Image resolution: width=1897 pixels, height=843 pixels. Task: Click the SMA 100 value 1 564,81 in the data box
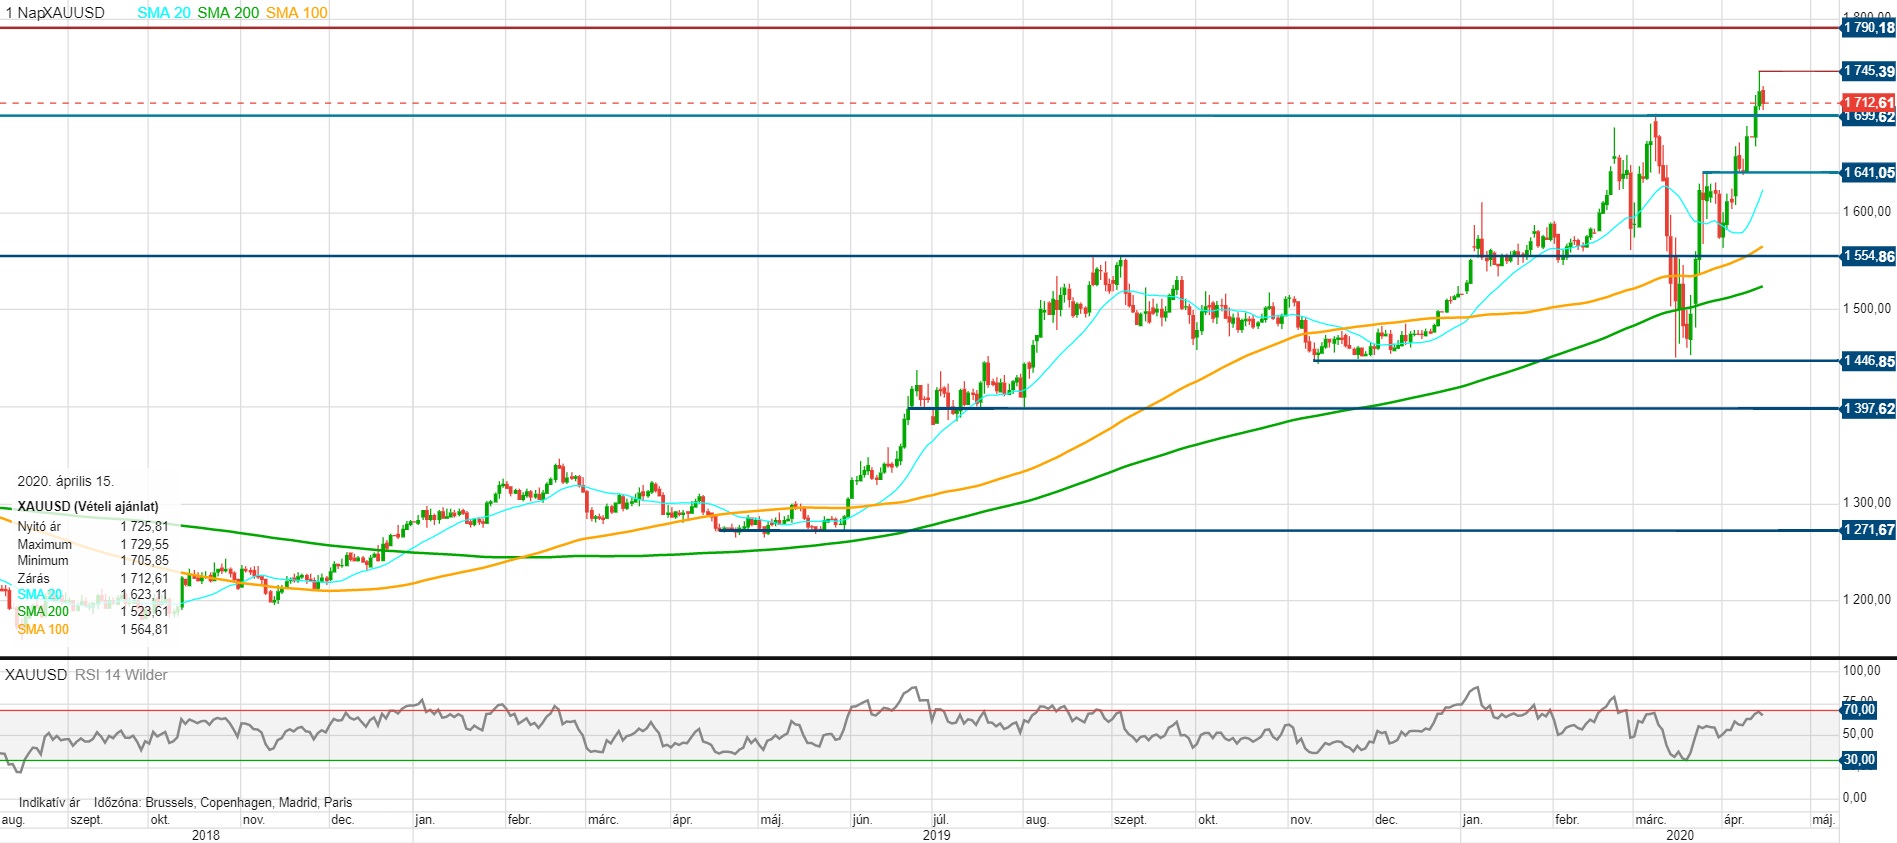tap(145, 629)
